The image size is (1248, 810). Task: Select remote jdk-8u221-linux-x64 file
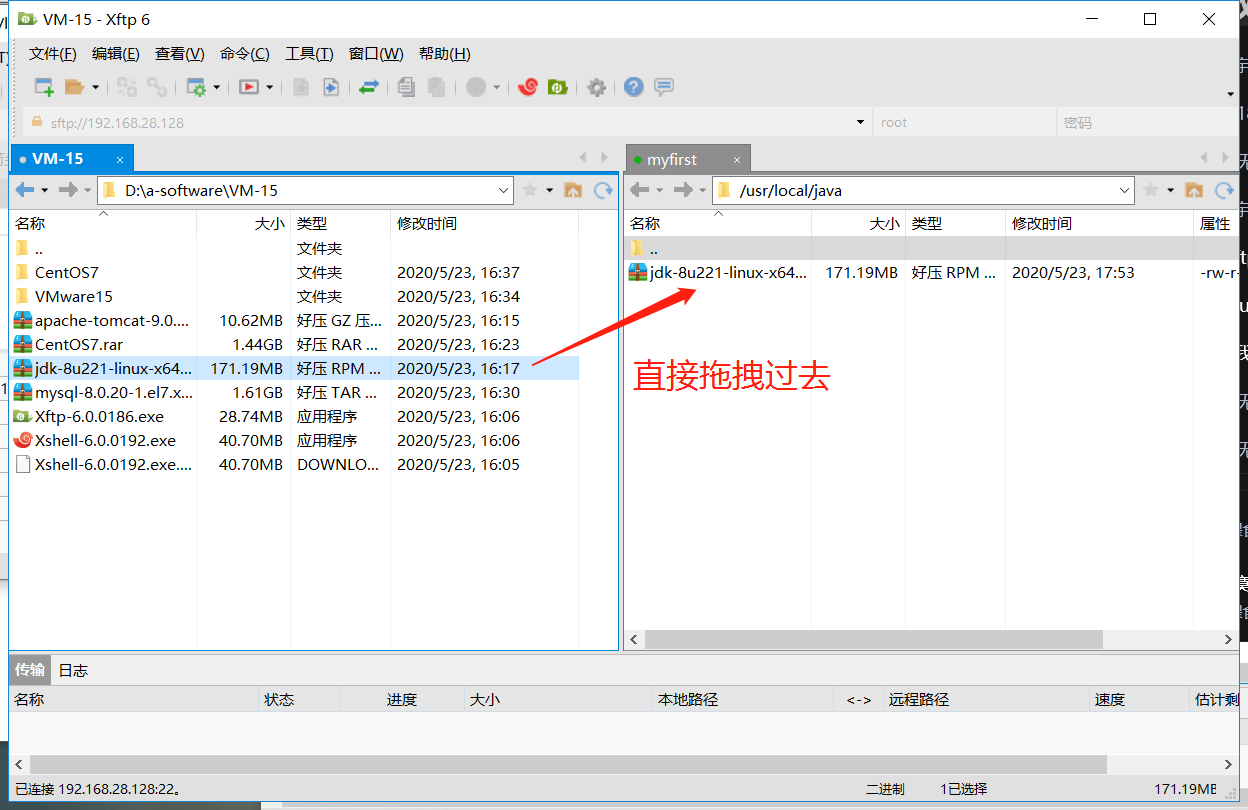coord(931,272)
